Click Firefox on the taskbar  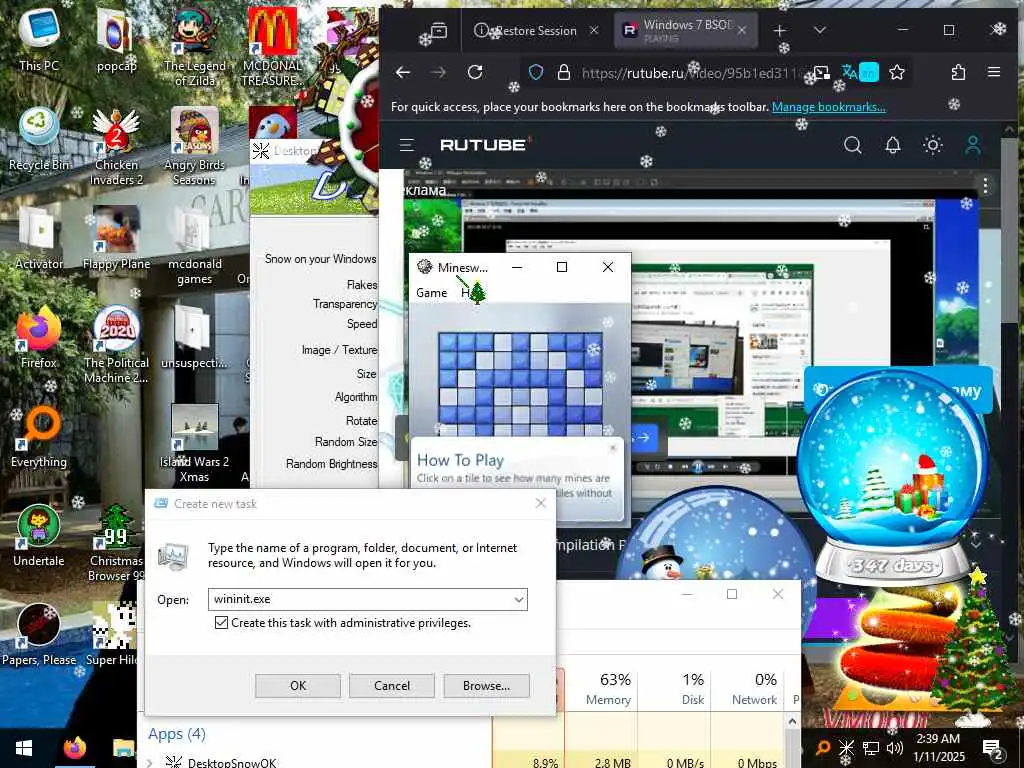[74, 748]
